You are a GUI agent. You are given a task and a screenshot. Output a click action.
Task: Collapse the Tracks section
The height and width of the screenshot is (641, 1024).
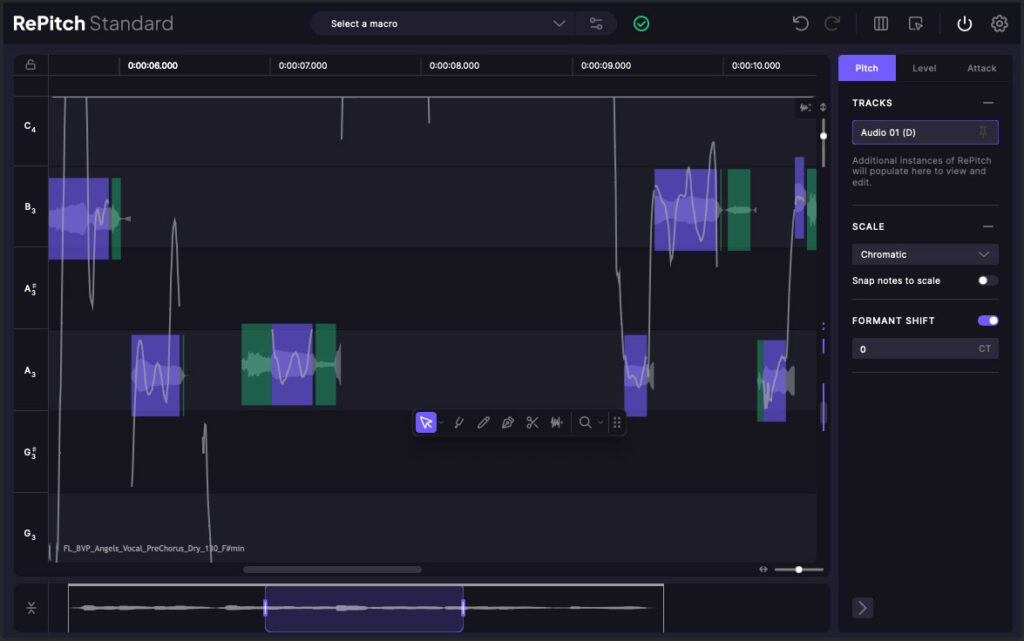click(x=988, y=103)
